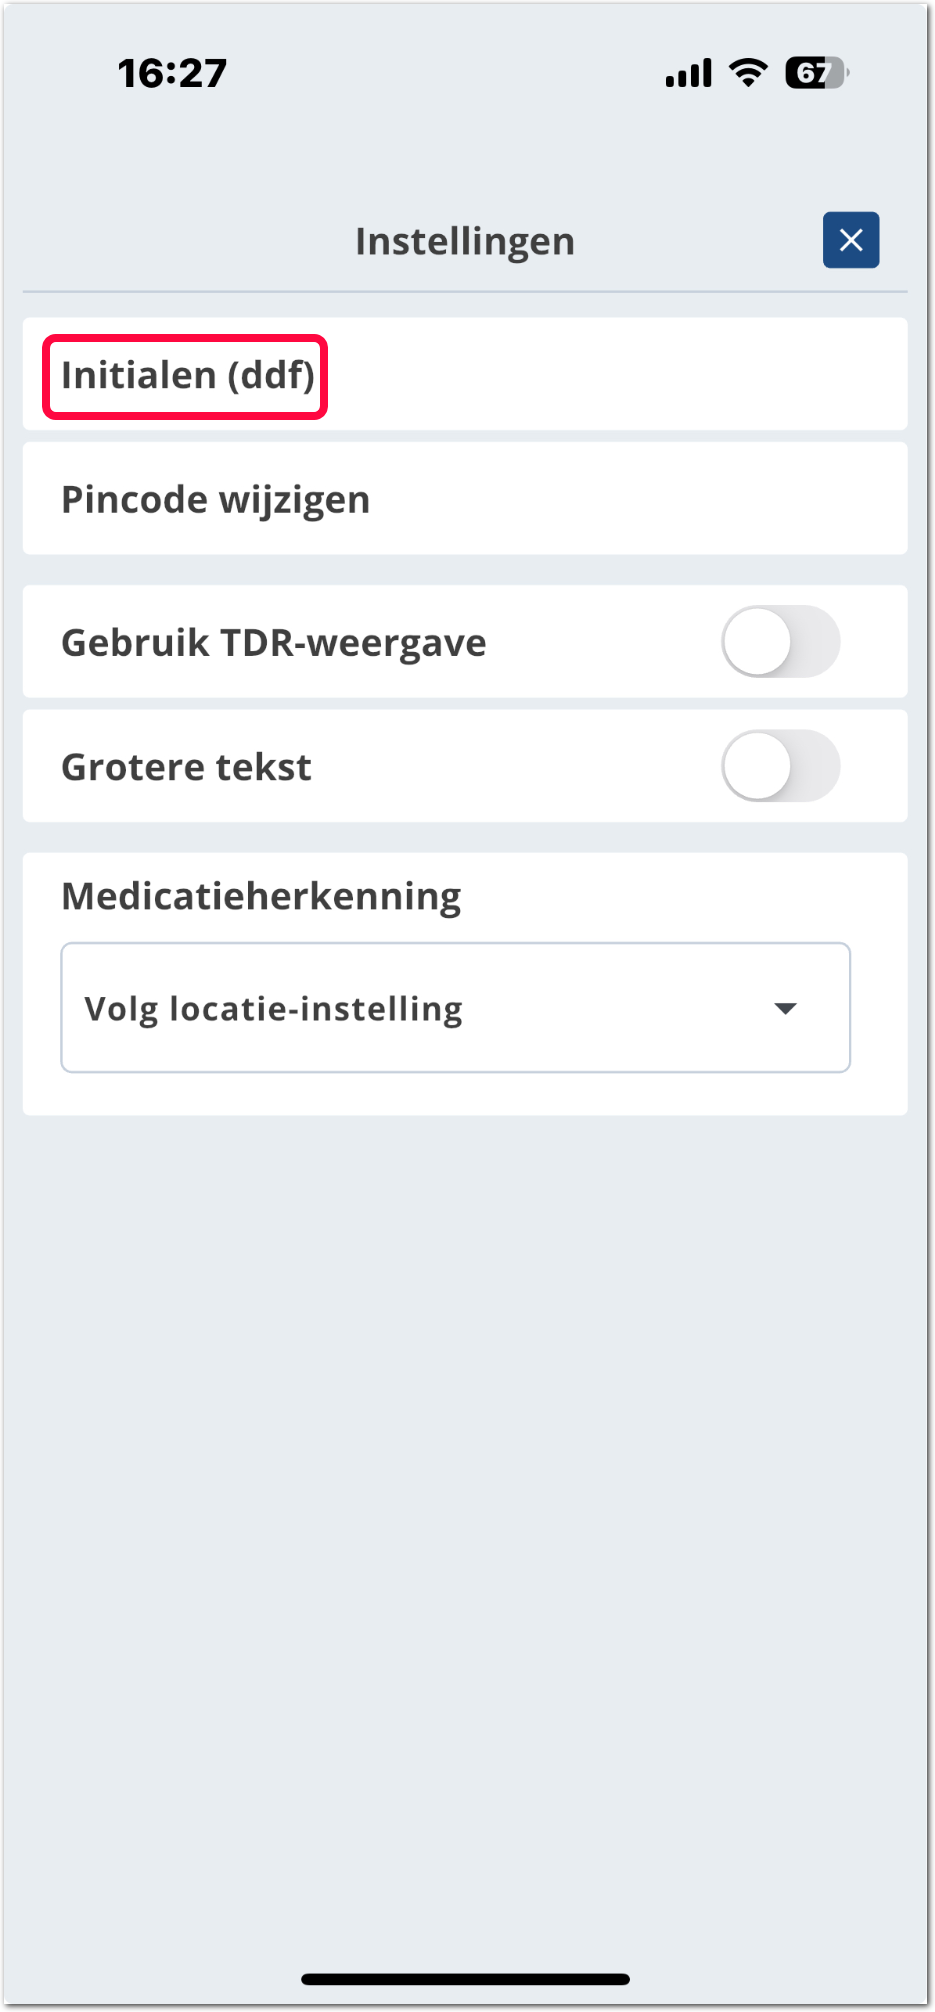Tap the home indicator bar
The image size is (935, 2012).
click(x=465, y=1979)
